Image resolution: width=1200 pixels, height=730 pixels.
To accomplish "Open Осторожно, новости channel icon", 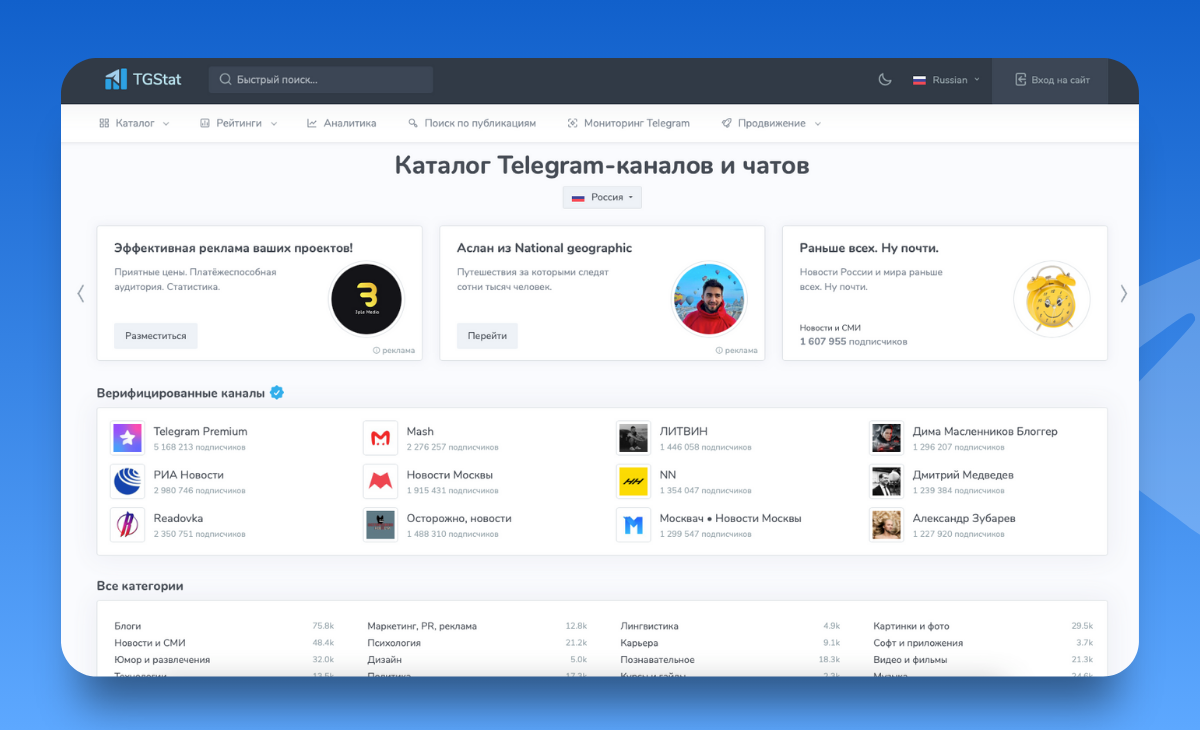I will (381, 525).
